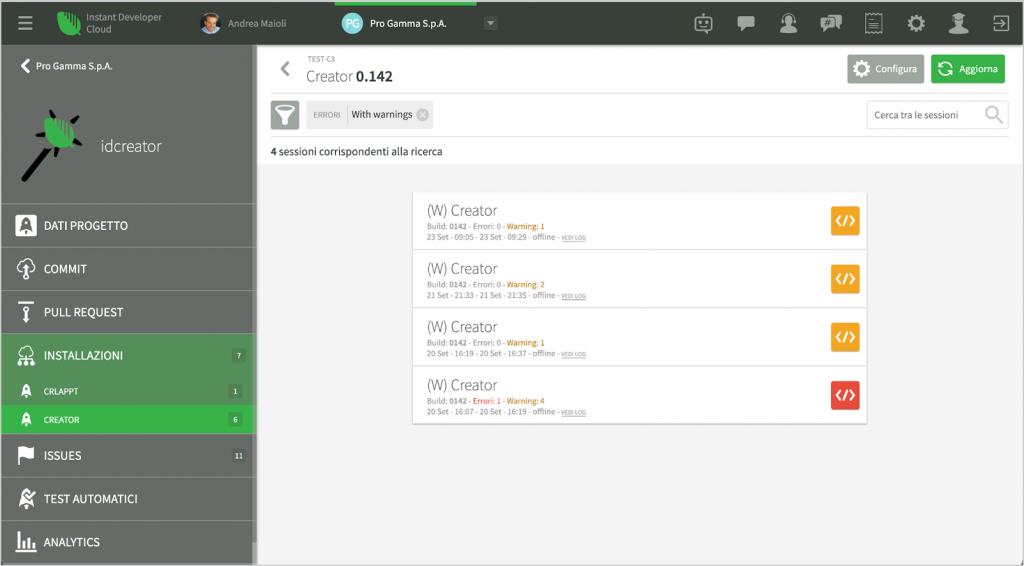Return to Pro Gamma S.p.A. in sidebar

pos(67,66)
